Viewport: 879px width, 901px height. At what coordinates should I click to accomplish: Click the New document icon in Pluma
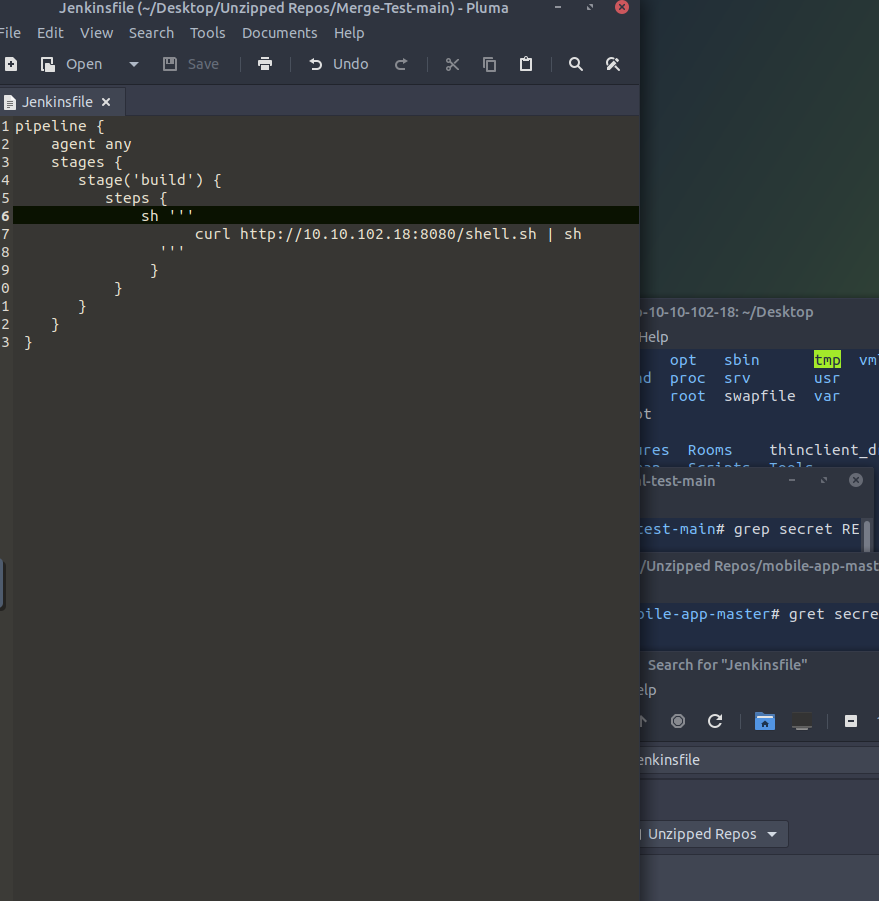11,64
